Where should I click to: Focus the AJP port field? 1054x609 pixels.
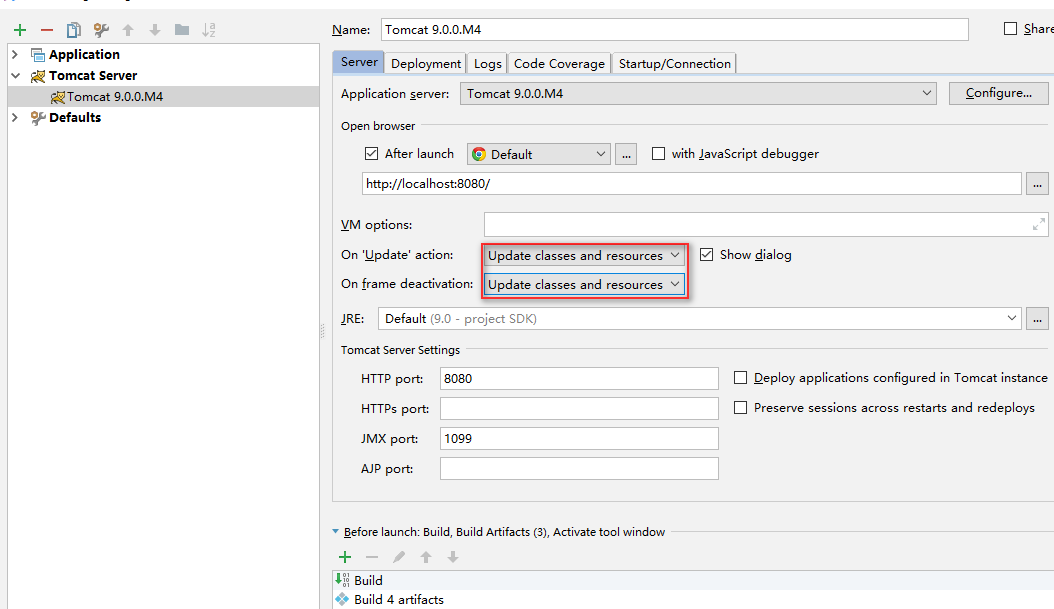(x=579, y=469)
